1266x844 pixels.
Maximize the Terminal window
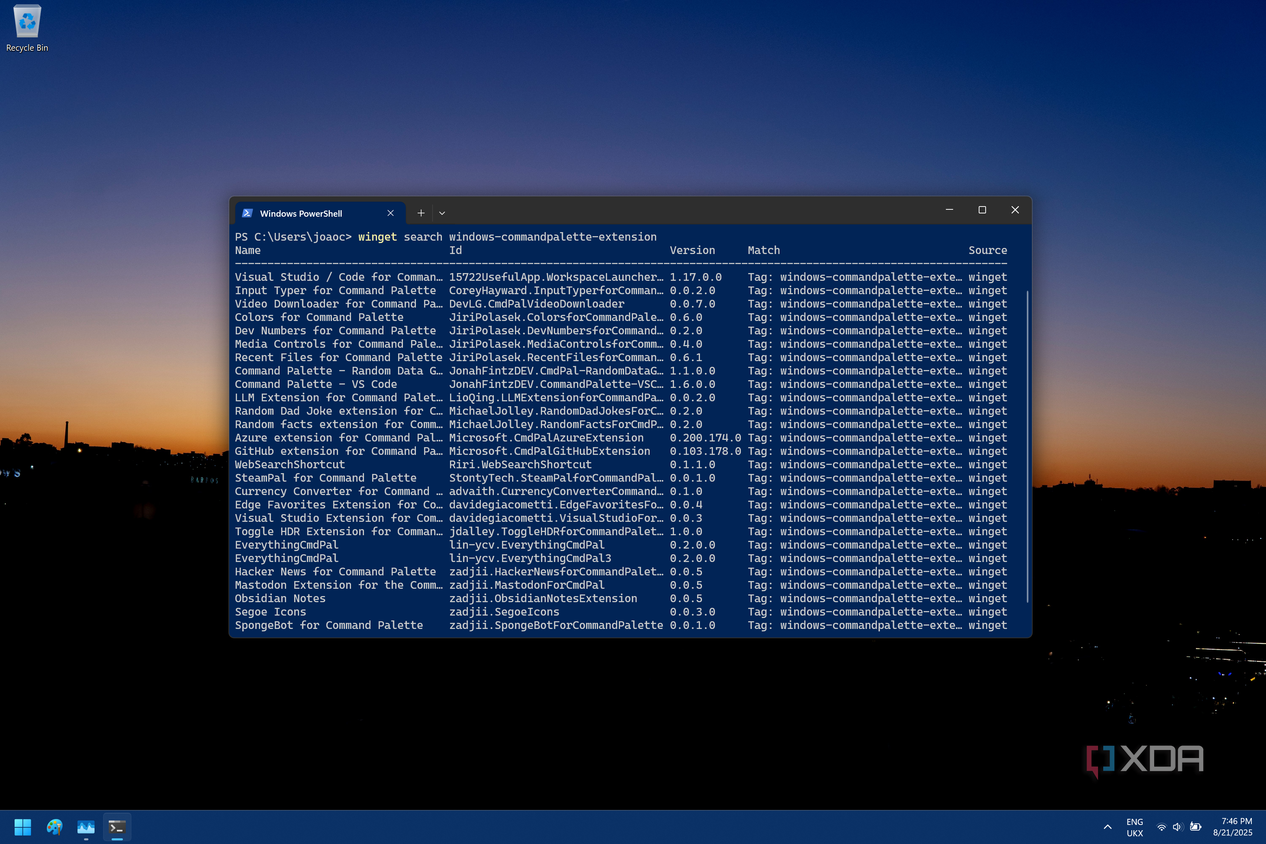(982, 210)
